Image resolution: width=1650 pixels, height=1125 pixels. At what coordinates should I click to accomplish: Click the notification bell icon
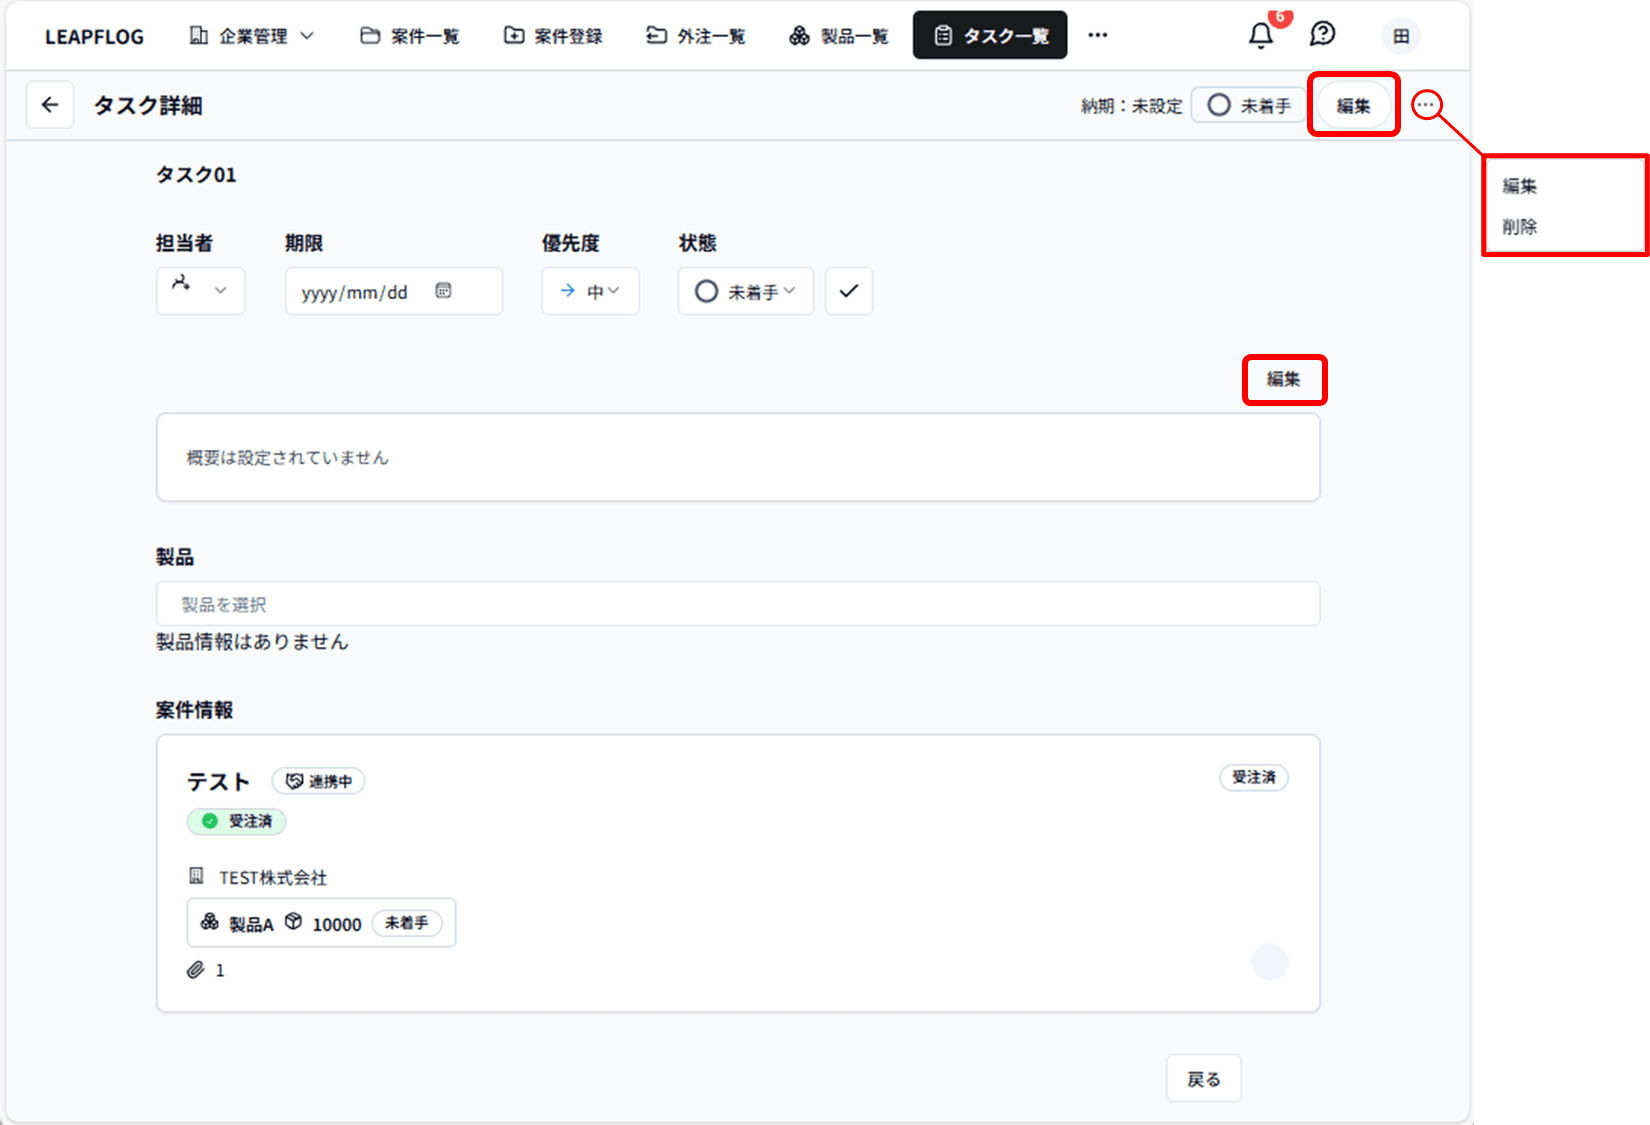point(1261,36)
